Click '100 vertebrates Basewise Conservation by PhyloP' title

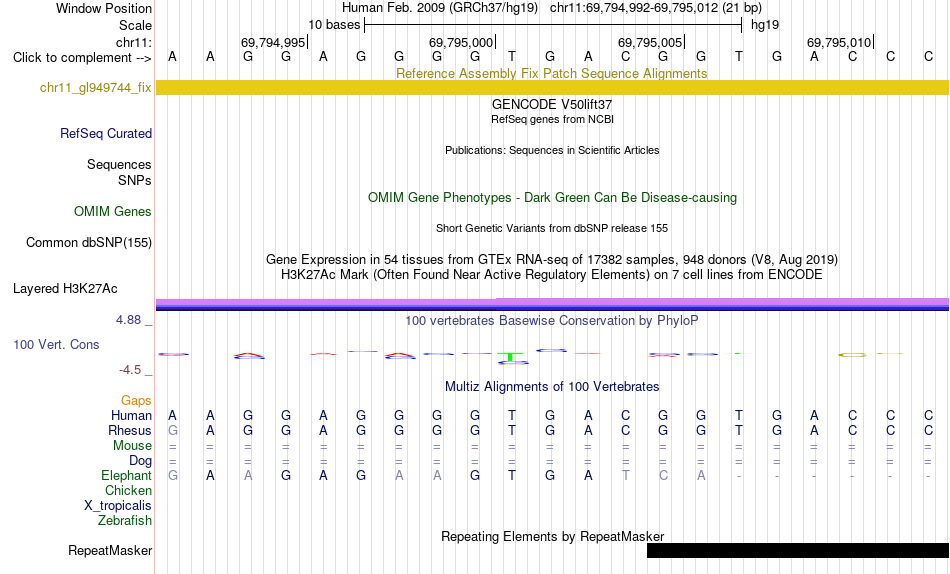coord(552,321)
